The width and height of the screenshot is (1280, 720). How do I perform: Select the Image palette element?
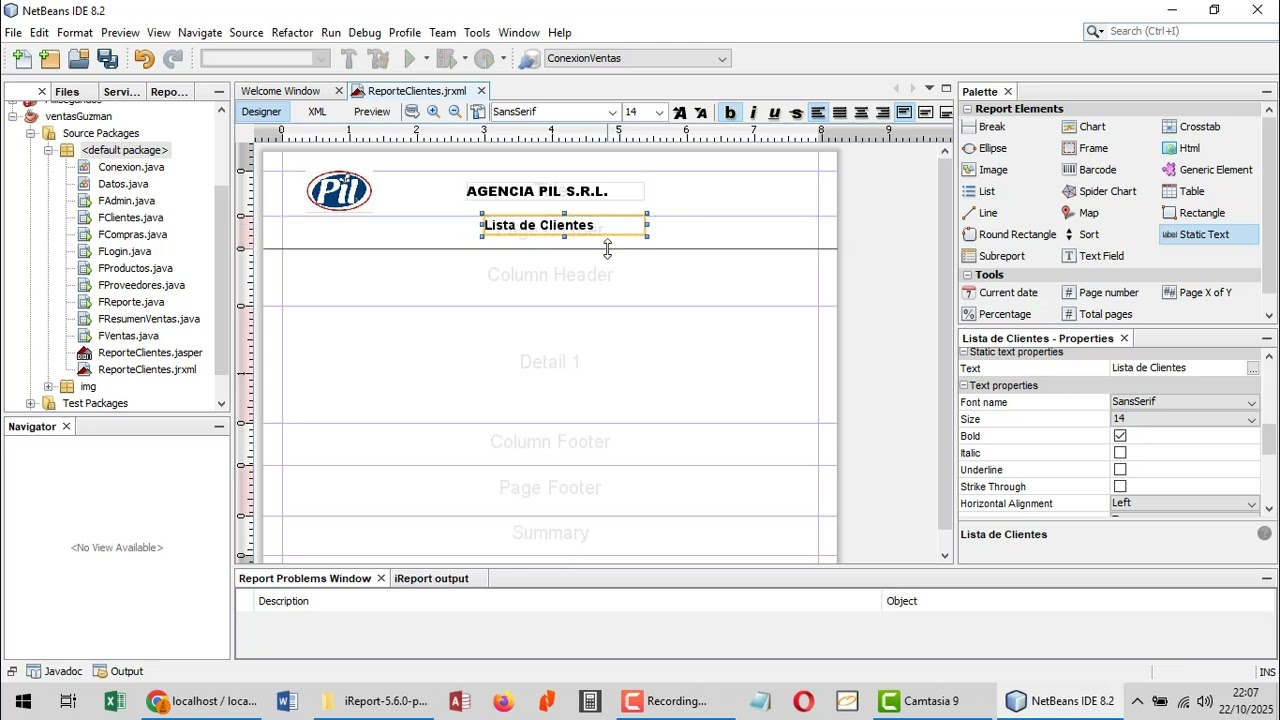(x=985, y=170)
